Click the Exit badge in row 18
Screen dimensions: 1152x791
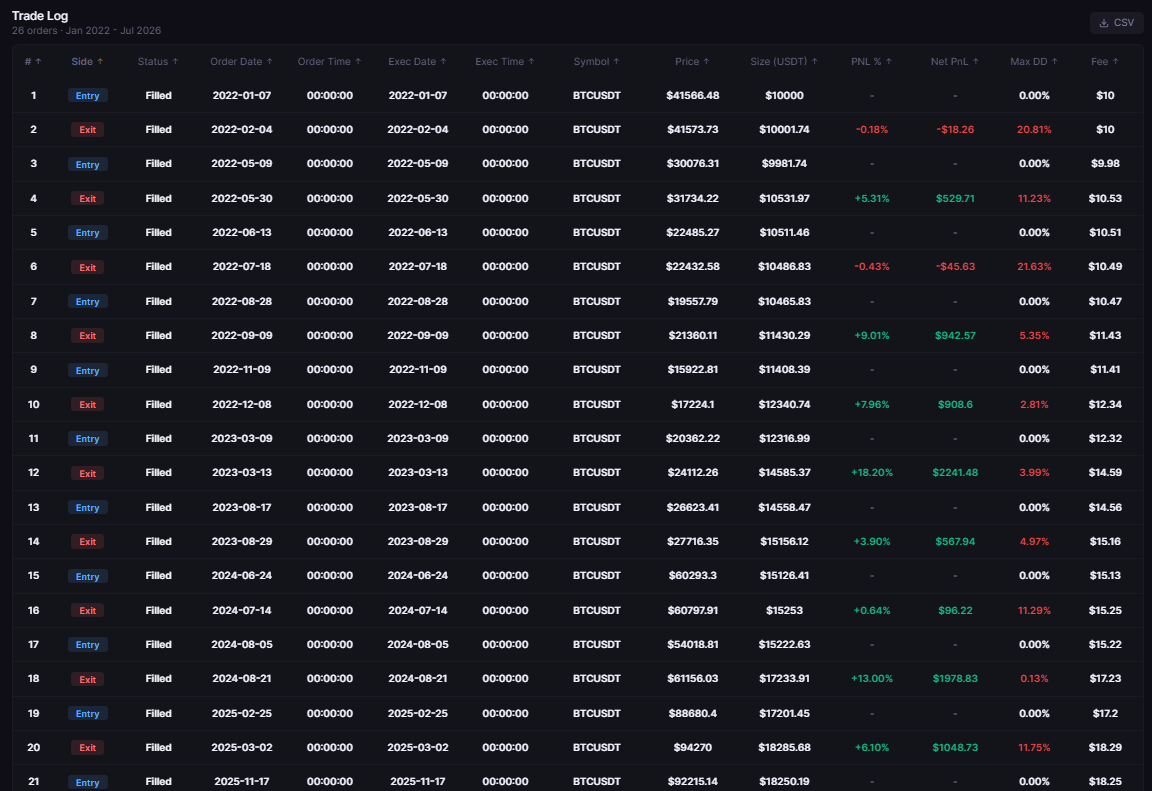[87, 679]
